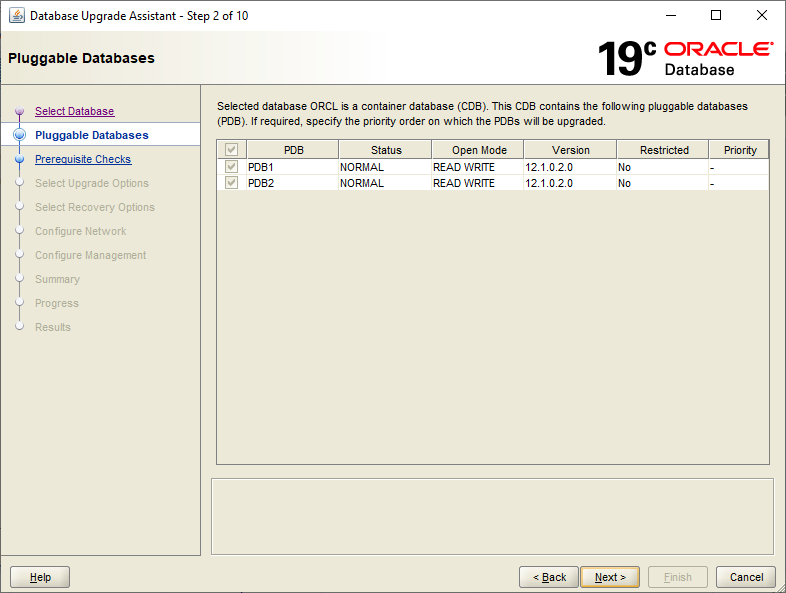Click the Back button
The height and width of the screenshot is (593, 786).
click(x=549, y=577)
